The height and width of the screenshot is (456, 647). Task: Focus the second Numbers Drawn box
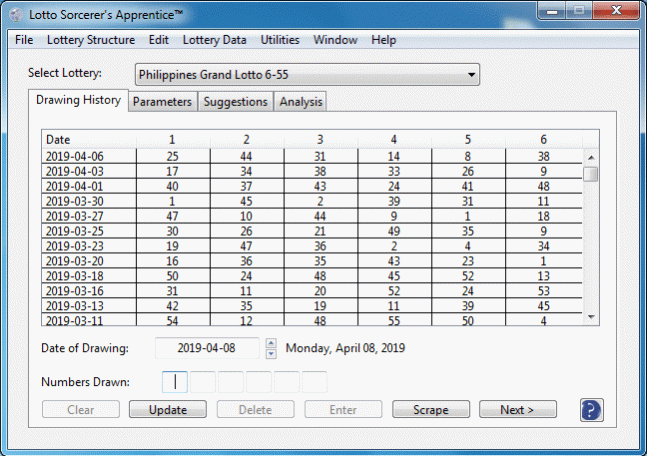(203, 382)
